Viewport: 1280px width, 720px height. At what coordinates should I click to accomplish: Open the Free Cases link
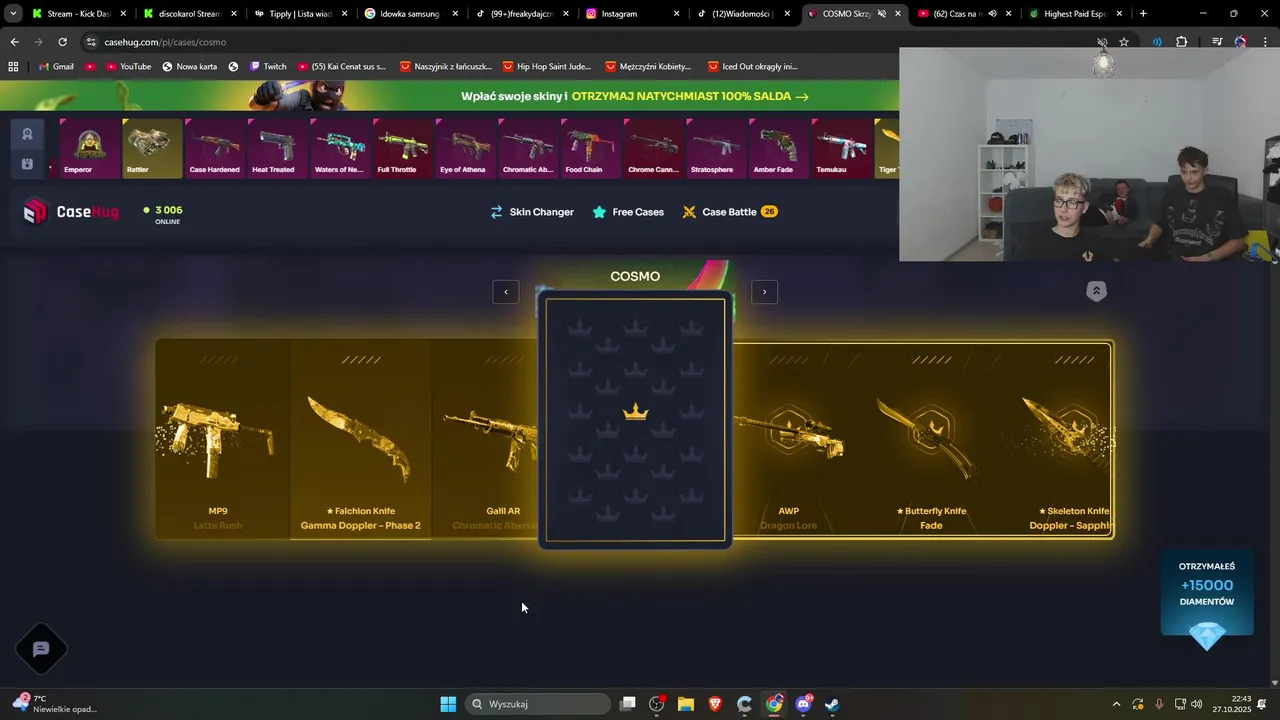click(628, 212)
